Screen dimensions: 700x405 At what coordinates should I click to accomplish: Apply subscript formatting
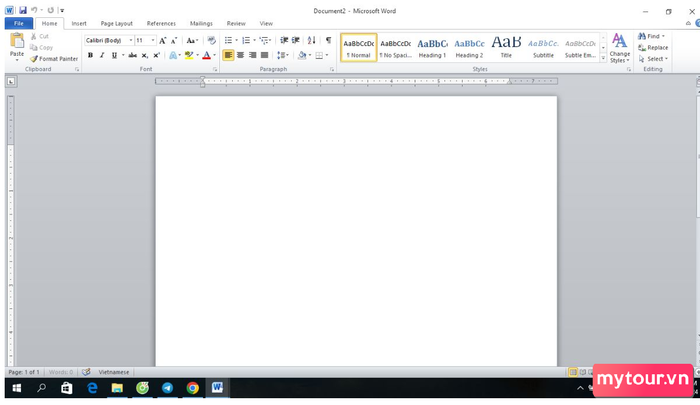144,55
